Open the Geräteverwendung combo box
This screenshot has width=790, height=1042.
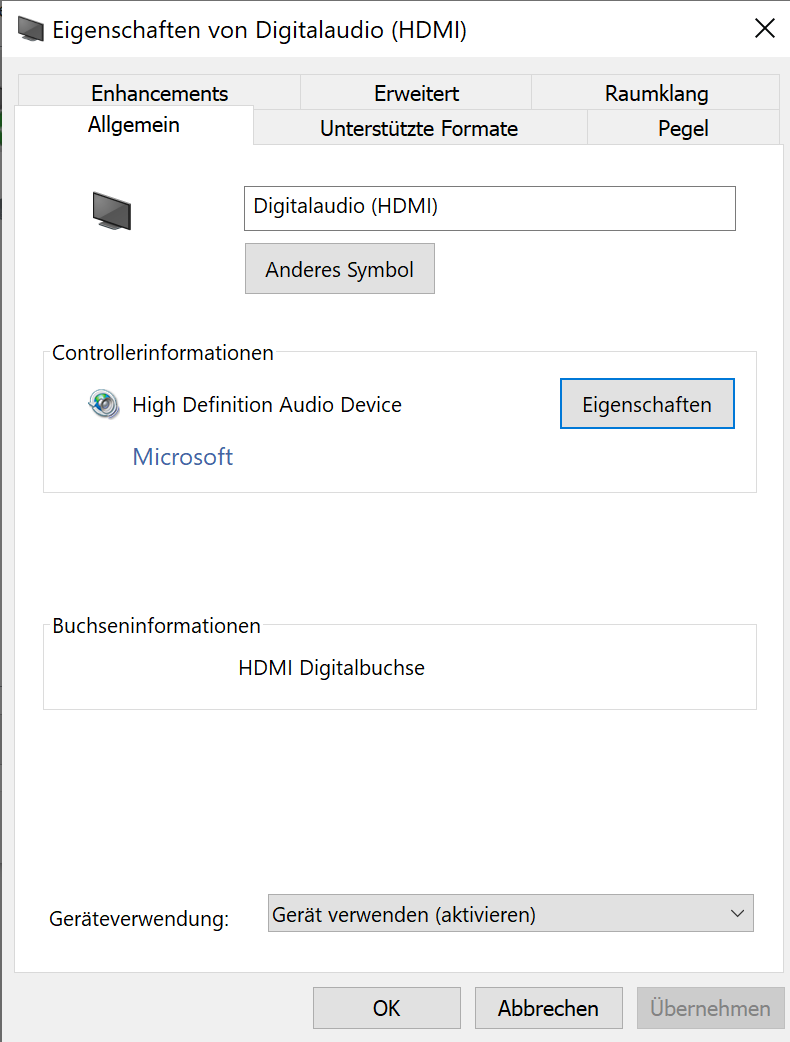click(x=510, y=913)
